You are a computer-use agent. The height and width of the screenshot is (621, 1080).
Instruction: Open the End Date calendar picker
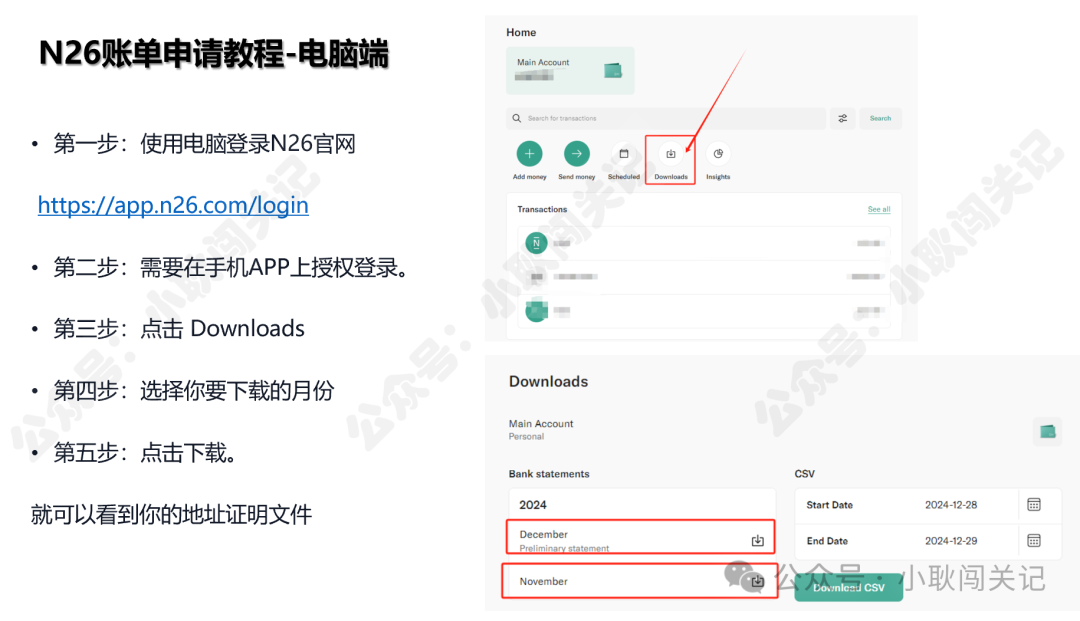point(1034,540)
